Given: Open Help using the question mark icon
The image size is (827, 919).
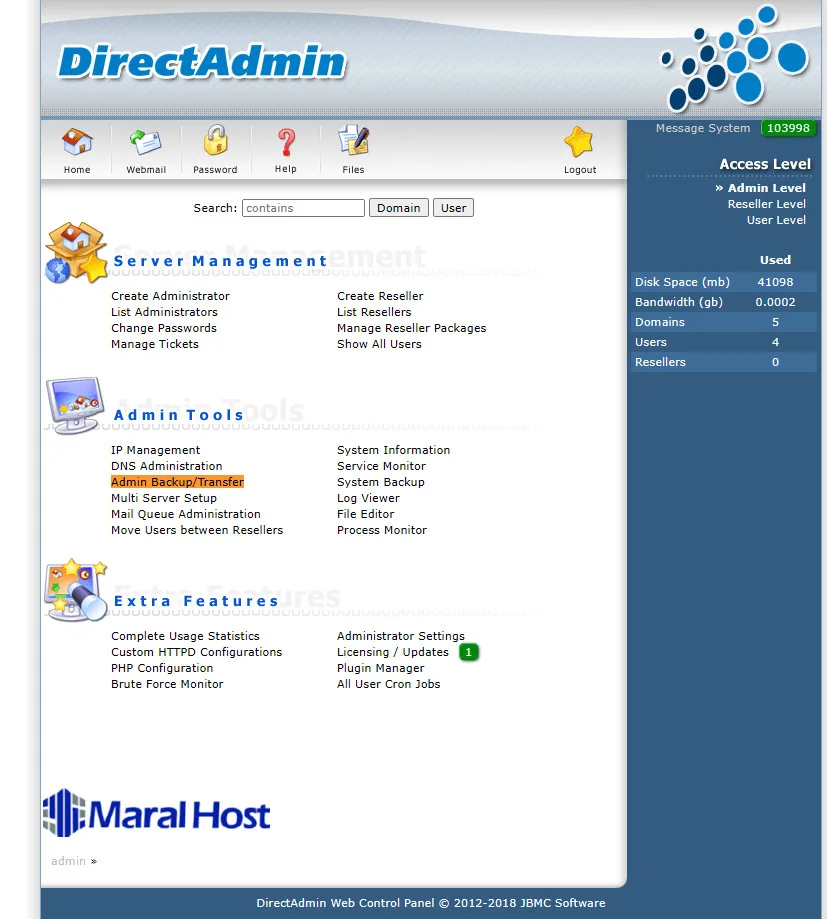Looking at the screenshot, I should tap(285, 148).
